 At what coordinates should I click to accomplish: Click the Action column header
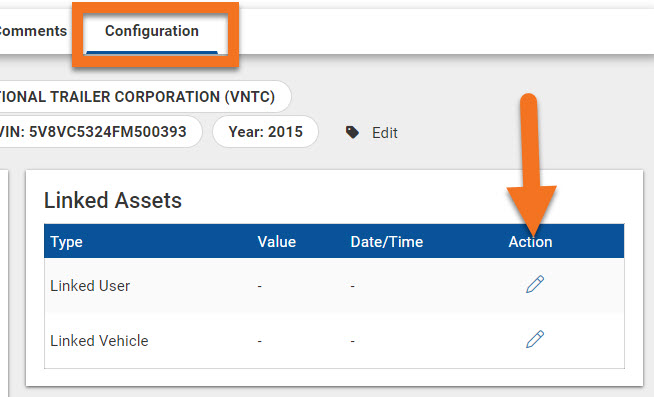(530, 242)
